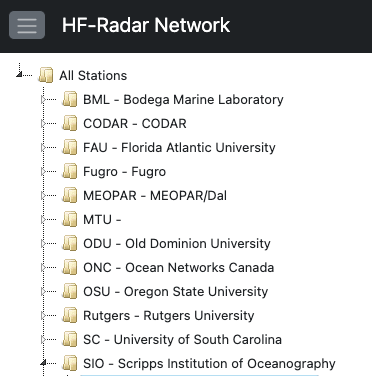
Task: Click the Rutgers folder icon
Action: [x=70, y=315]
